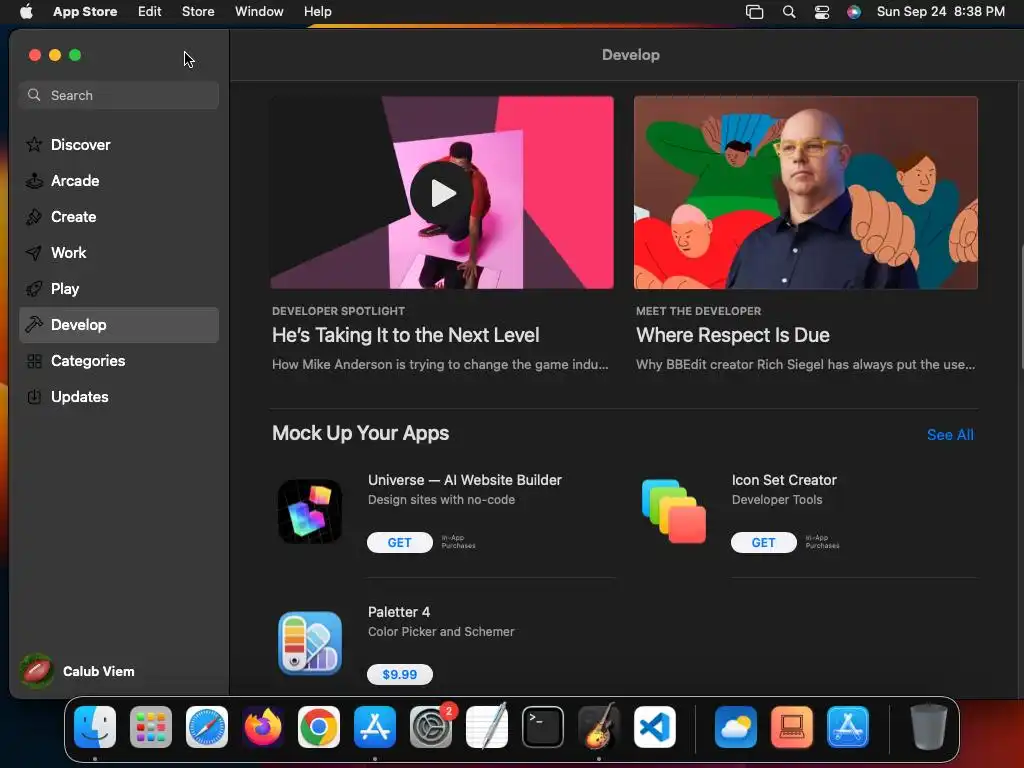
Task: Open TextEdit from the dock
Action: (x=487, y=727)
